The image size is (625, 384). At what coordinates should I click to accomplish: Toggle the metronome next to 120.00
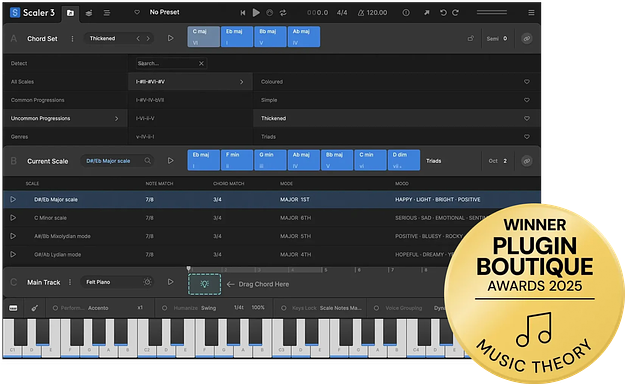pos(361,13)
